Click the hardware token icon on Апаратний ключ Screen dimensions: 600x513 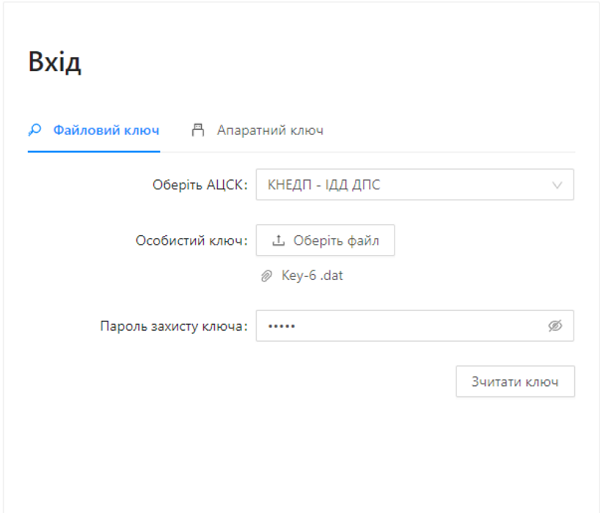(x=198, y=130)
